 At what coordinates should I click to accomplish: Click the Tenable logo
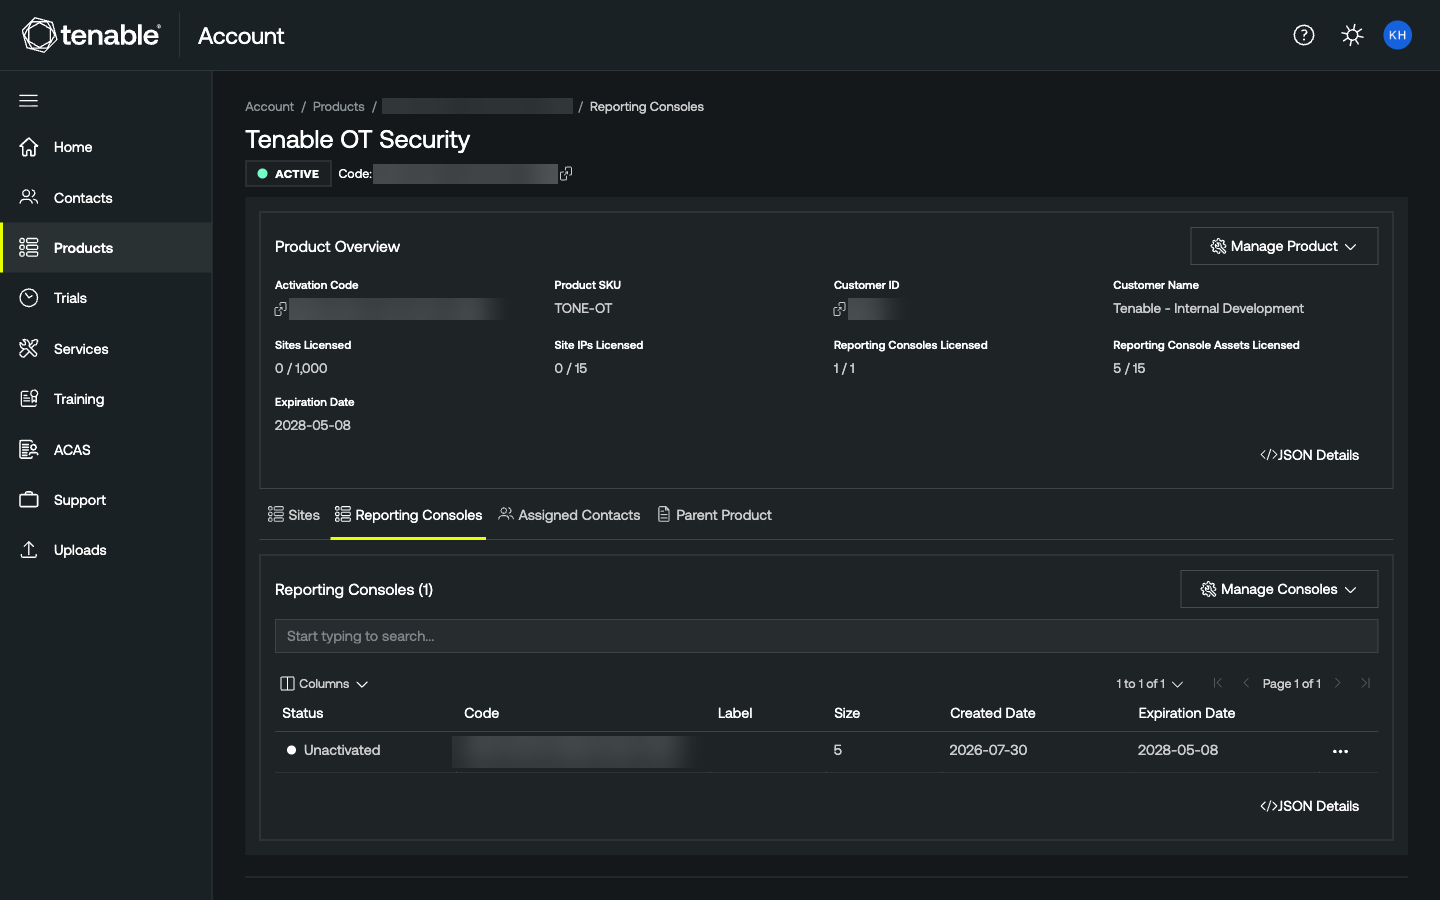click(91, 35)
